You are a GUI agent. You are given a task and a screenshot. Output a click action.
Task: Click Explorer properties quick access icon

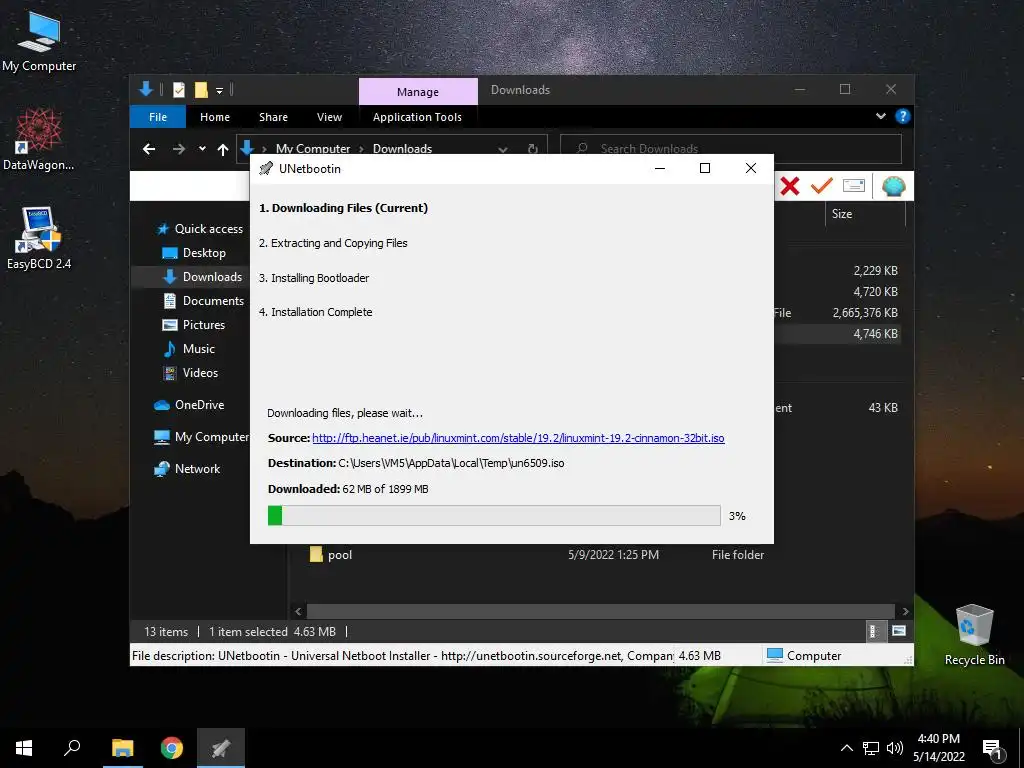(x=178, y=90)
